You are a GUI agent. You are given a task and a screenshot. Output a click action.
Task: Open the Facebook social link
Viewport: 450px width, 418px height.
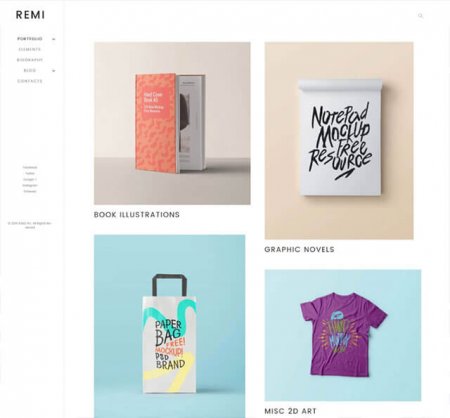pos(30,167)
